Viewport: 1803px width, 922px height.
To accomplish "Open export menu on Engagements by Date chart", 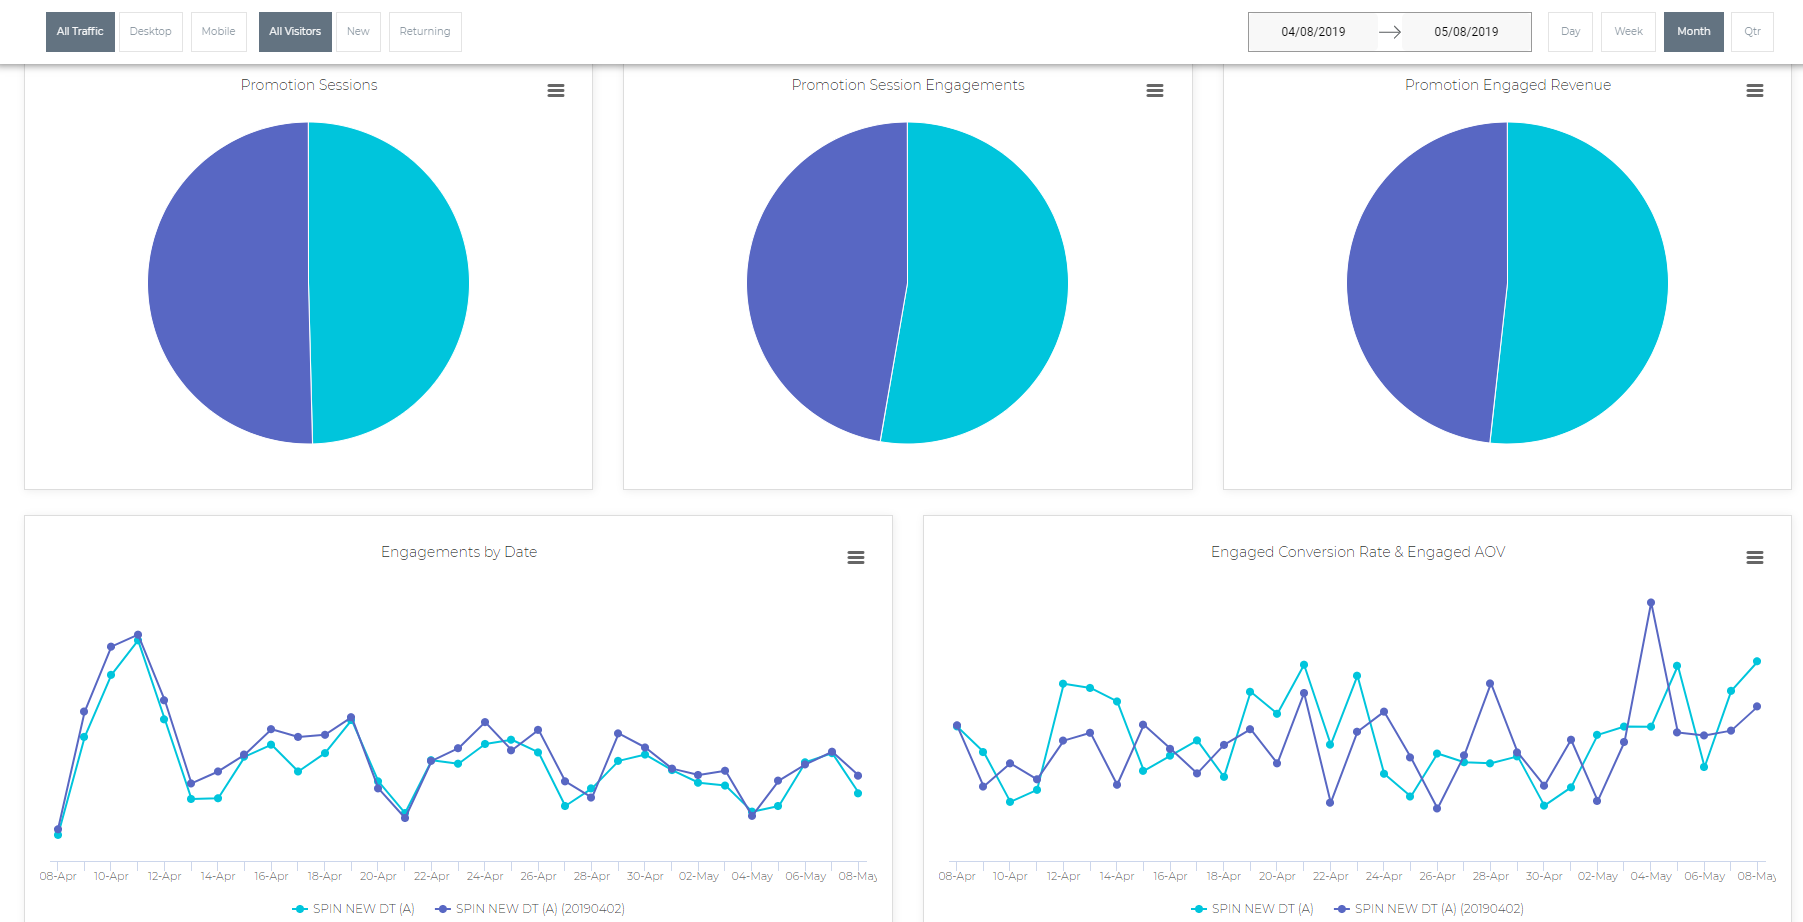I will 856,557.
